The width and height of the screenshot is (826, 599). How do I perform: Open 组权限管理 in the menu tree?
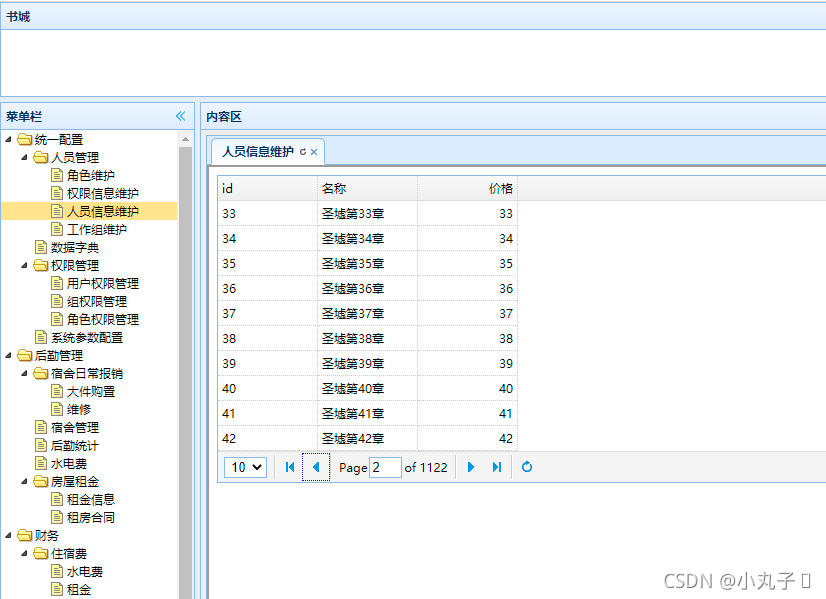pyautogui.click(x=97, y=301)
